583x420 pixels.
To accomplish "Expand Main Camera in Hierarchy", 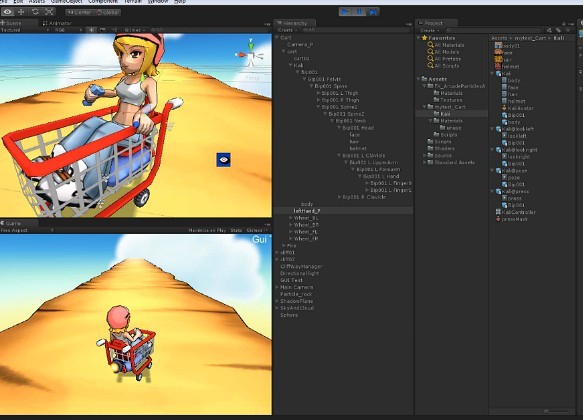I will (277, 287).
